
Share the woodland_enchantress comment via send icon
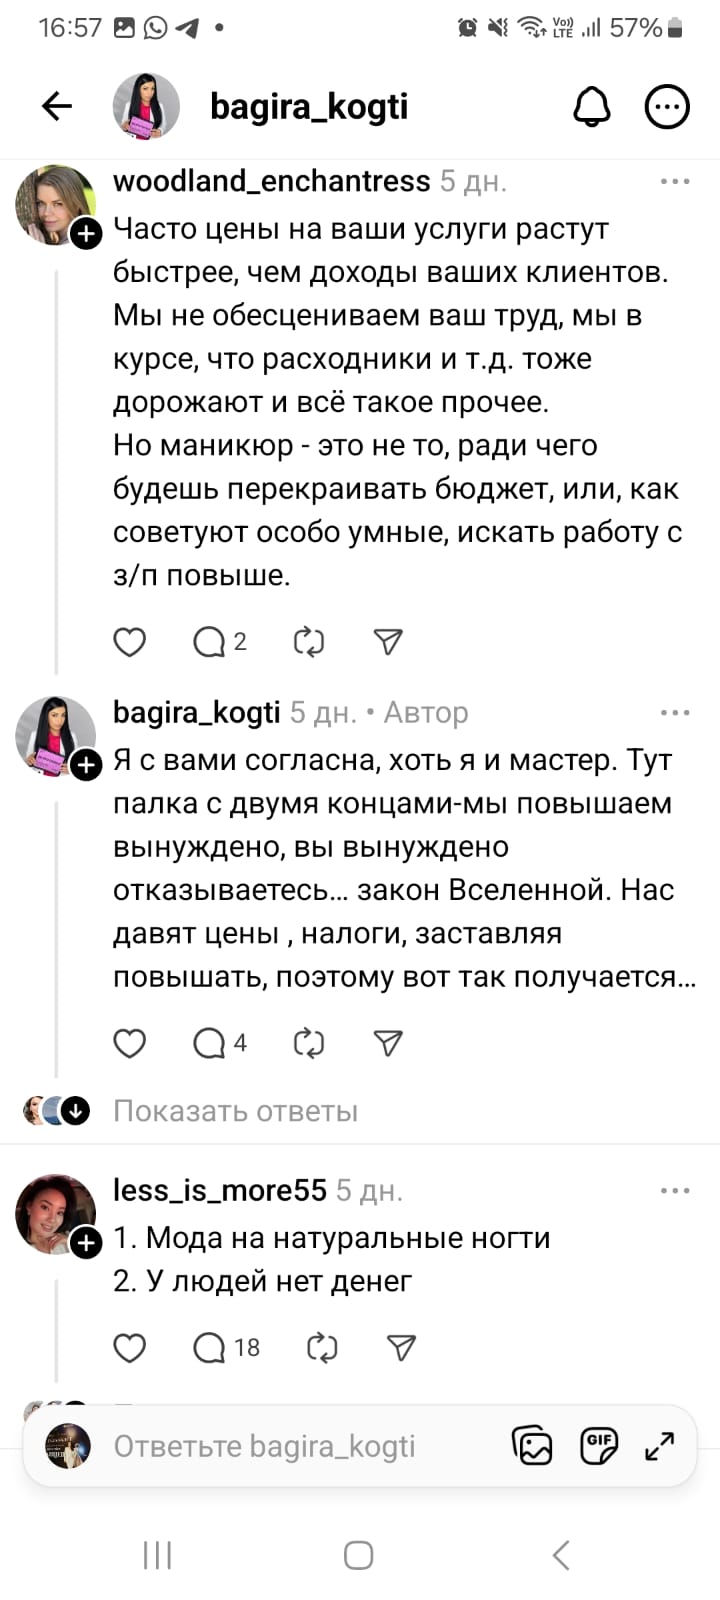coord(388,642)
